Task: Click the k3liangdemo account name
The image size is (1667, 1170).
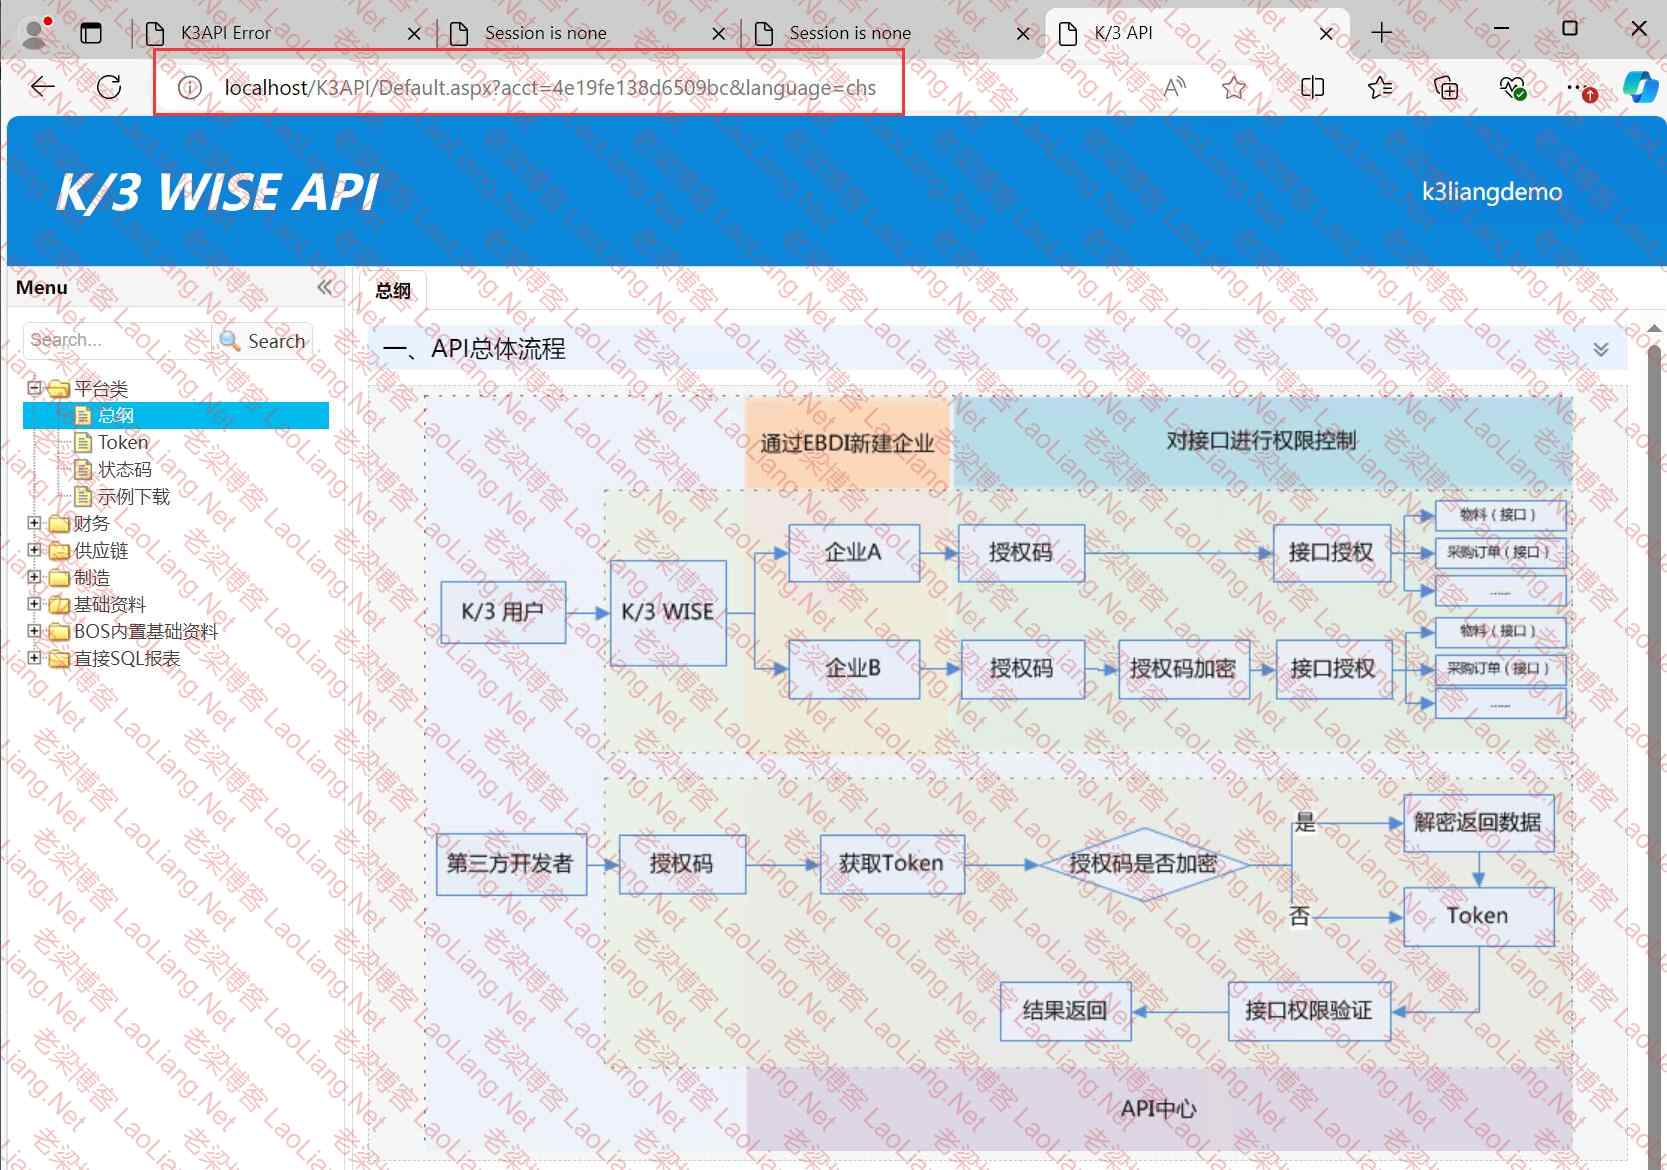Action: [x=1491, y=192]
